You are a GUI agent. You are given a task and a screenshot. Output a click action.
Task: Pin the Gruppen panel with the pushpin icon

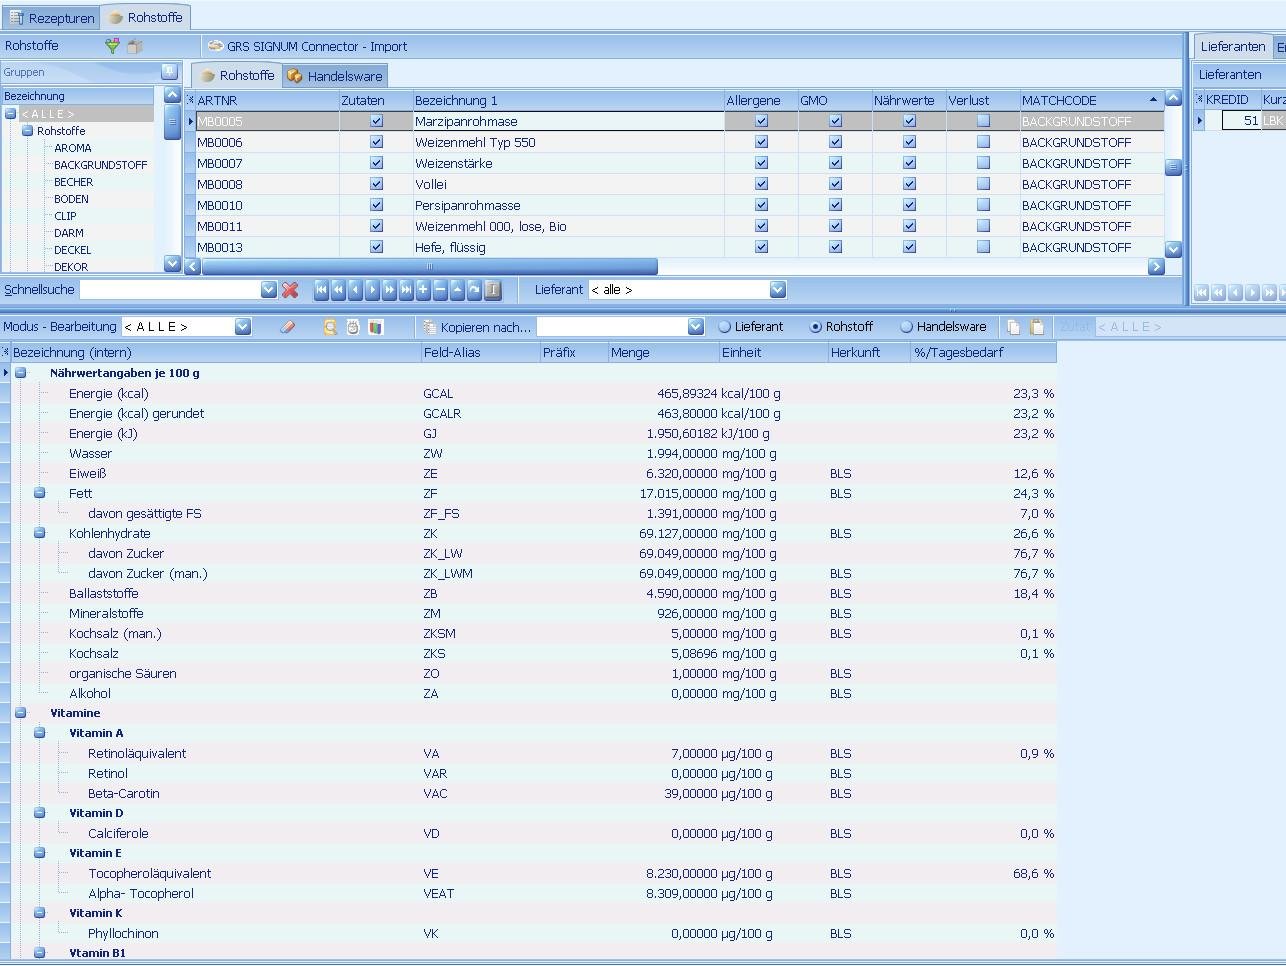point(169,71)
